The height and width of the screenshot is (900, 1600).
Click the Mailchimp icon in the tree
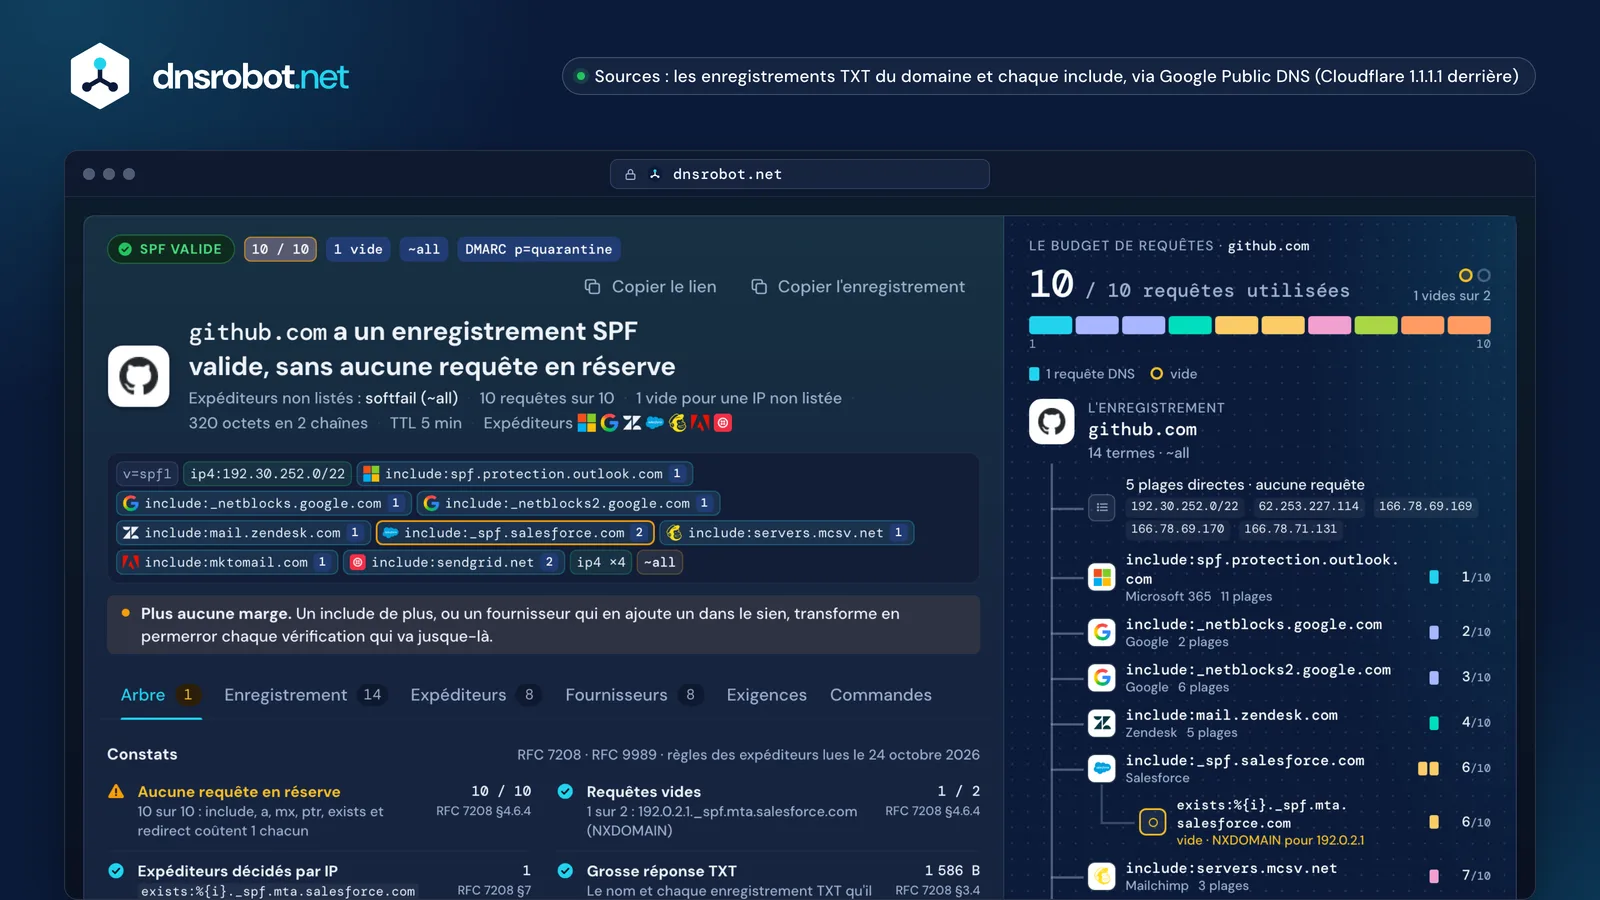(1101, 876)
